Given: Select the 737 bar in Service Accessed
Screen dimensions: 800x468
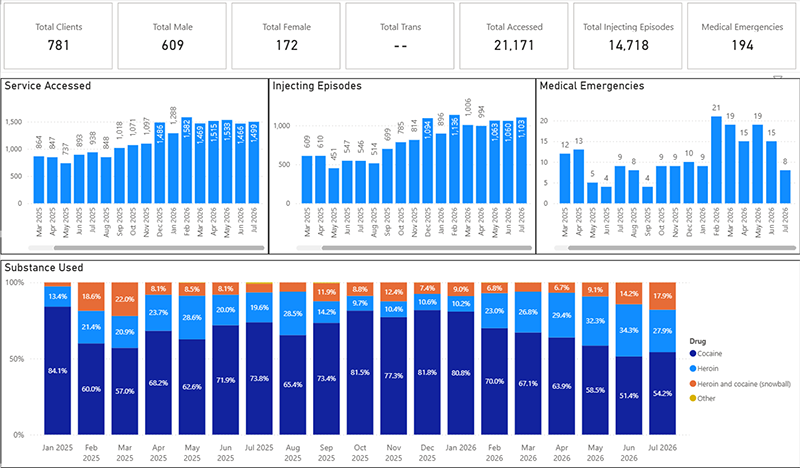Looking at the screenshot, I should pyautogui.click(x=66, y=183).
